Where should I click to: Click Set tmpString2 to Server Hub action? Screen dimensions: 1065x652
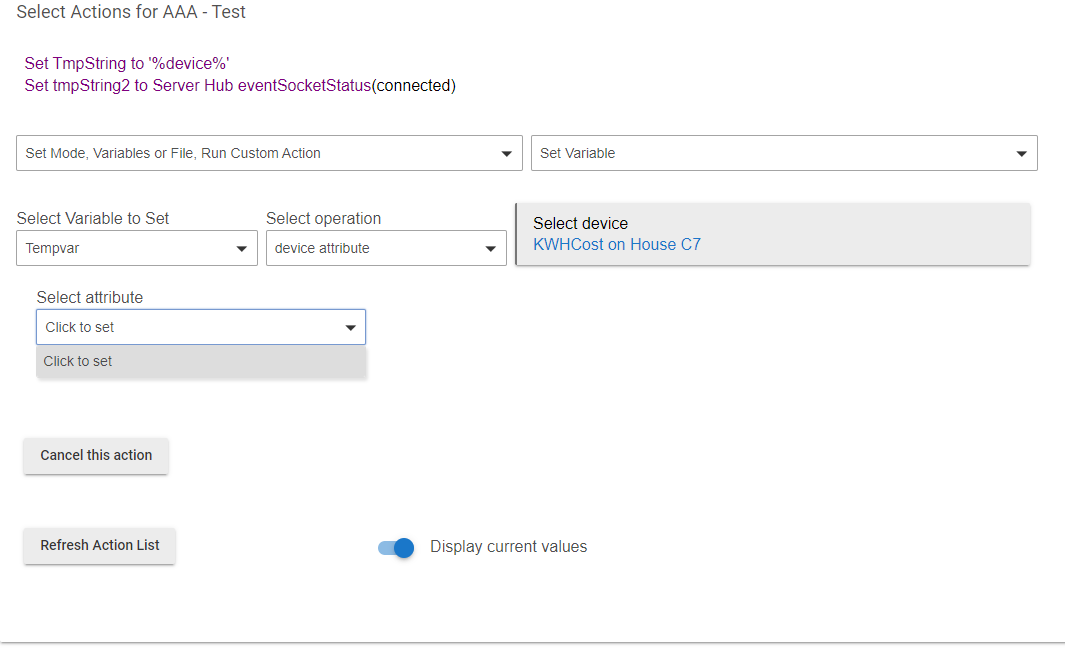(240, 86)
